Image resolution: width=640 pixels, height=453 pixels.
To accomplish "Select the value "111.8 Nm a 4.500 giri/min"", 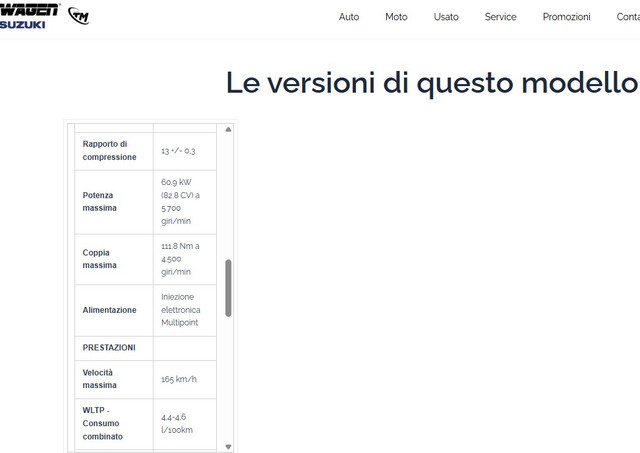I will (180, 259).
